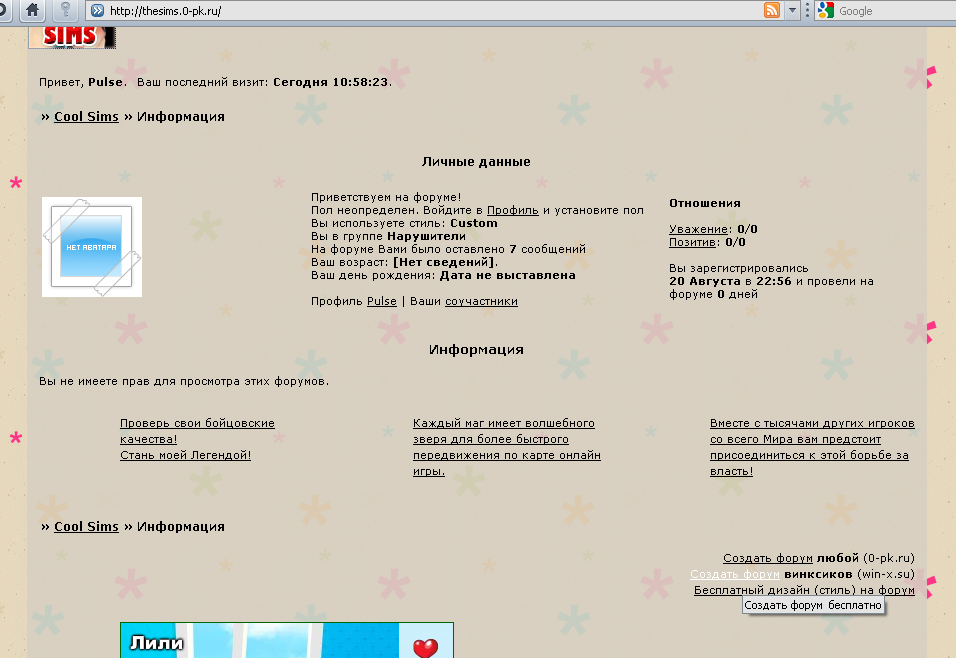Click the address bar URL thesims.0-pk.ru
The height and width of the screenshot is (658, 956).
165,11
